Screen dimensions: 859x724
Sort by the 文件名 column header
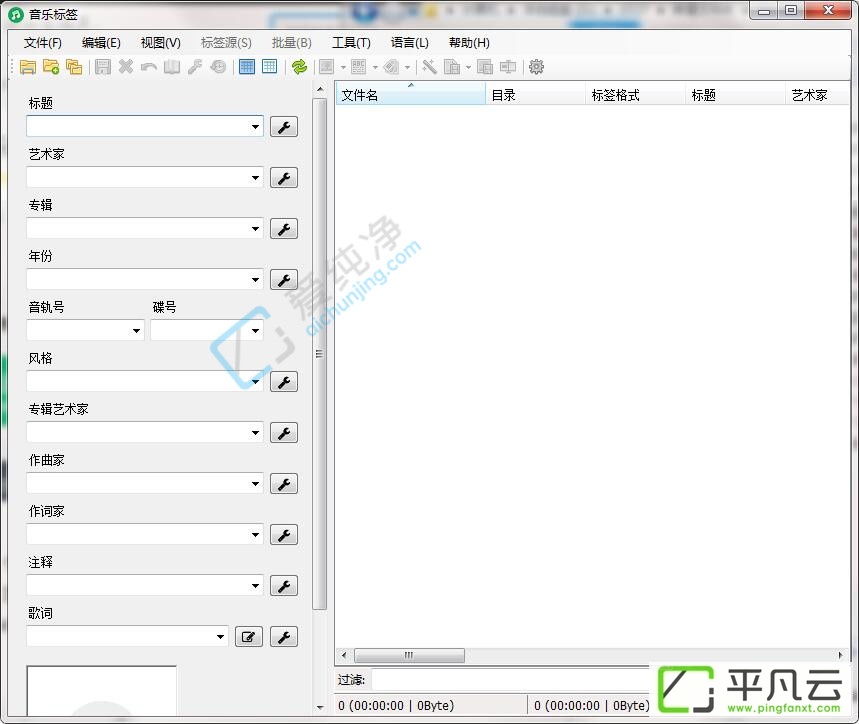pos(410,94)
